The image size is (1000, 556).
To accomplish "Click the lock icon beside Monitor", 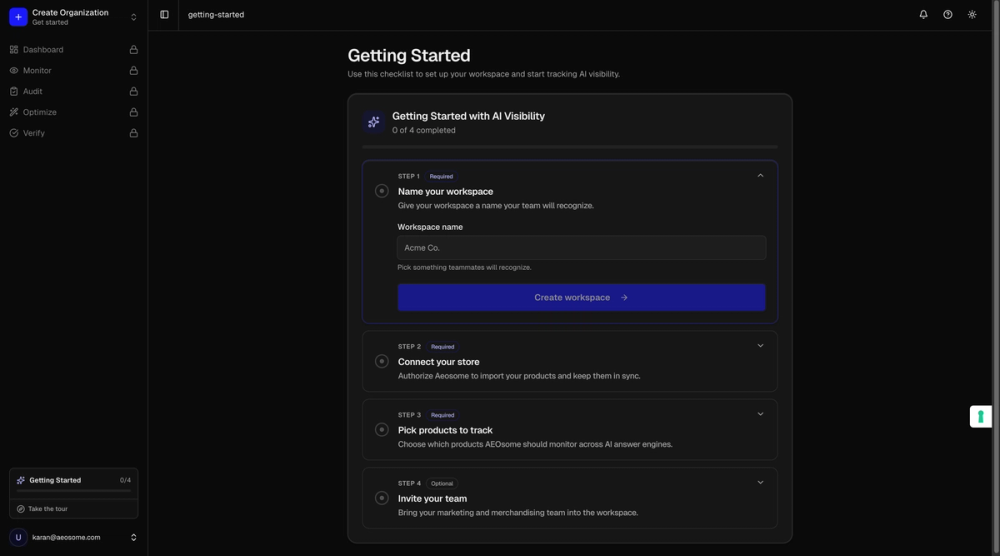I will 133,71.
